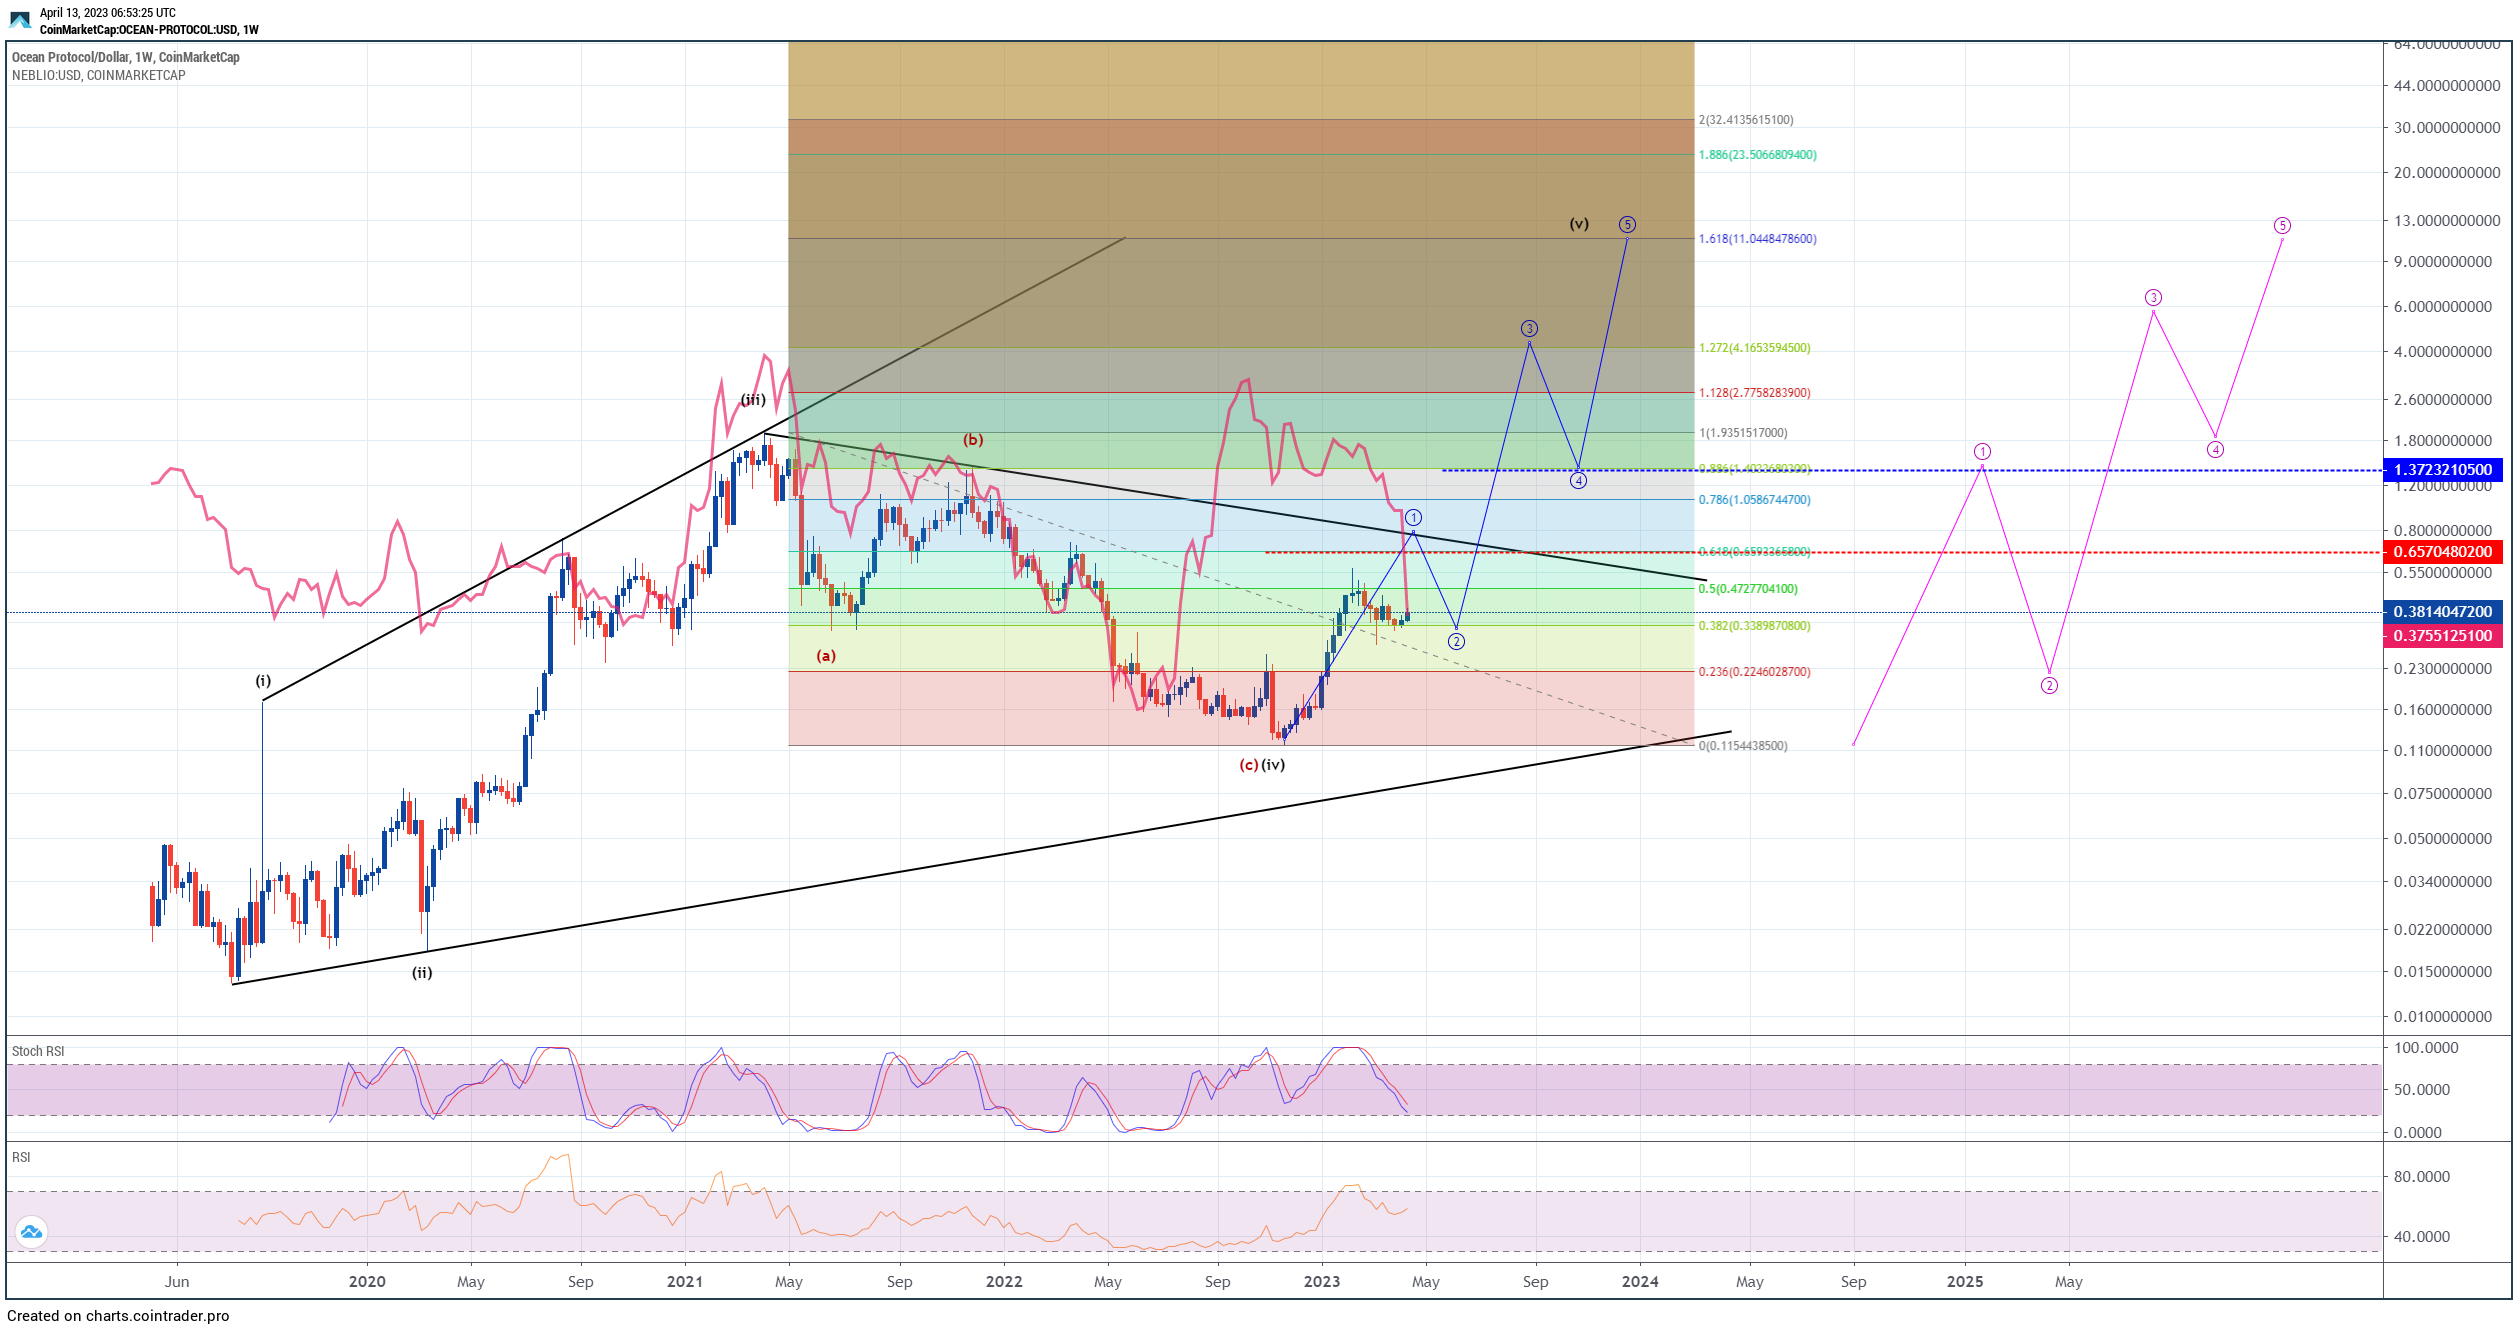2518x1330 pixels.
Task: Click magenta circled wave 5 marker
Action: click(x=2282, y=225)
